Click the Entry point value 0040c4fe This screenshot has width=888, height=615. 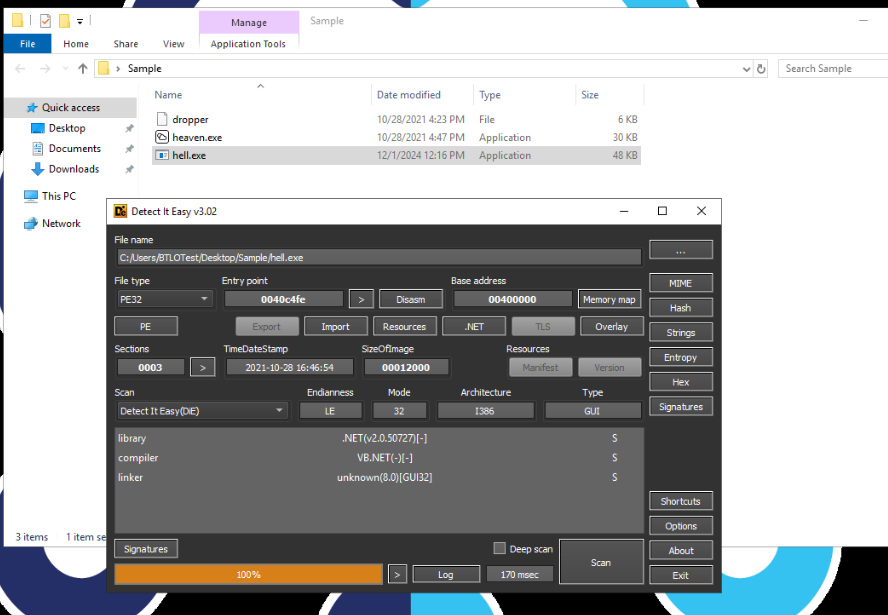(x=284, y=299)
